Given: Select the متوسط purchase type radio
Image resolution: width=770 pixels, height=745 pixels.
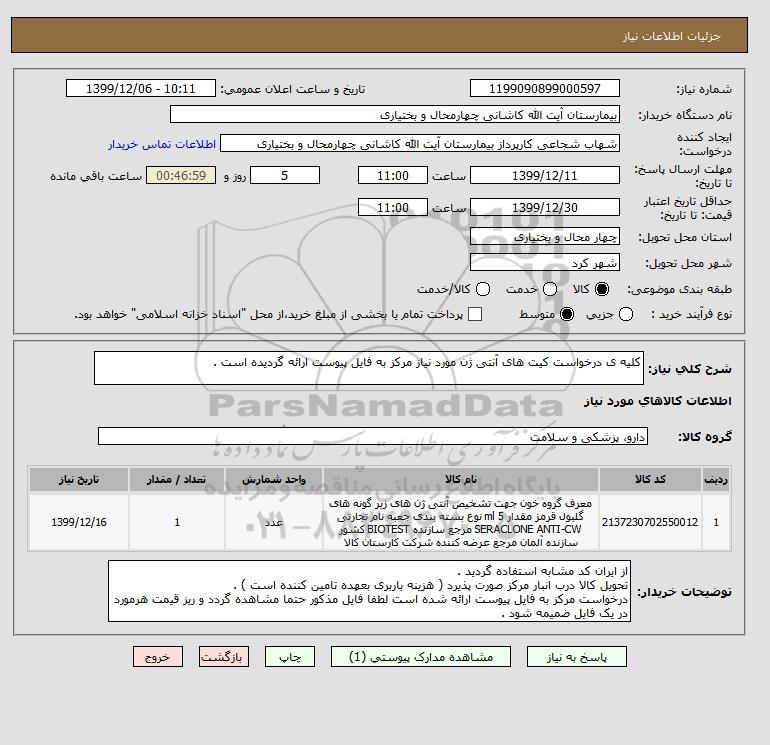Looking at the screenshot, I should click(567, 314).
